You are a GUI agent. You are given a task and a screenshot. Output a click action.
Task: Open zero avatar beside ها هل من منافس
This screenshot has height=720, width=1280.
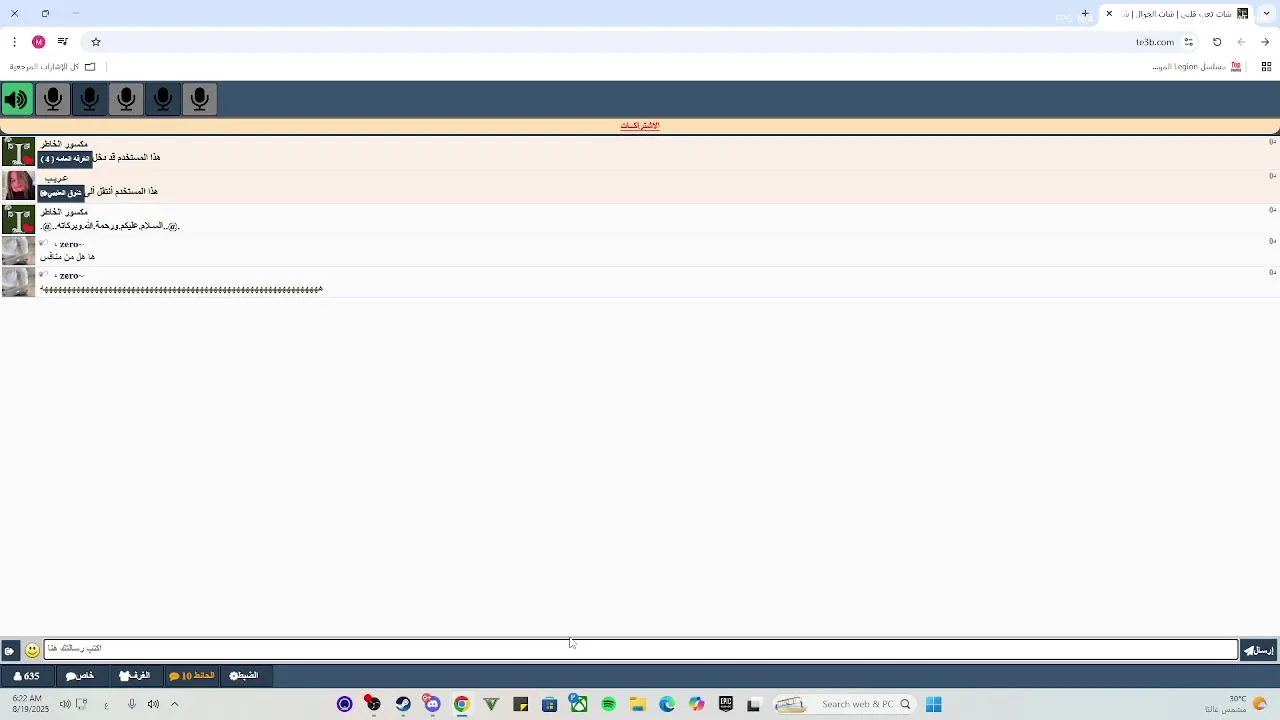(x=18, y=251)
